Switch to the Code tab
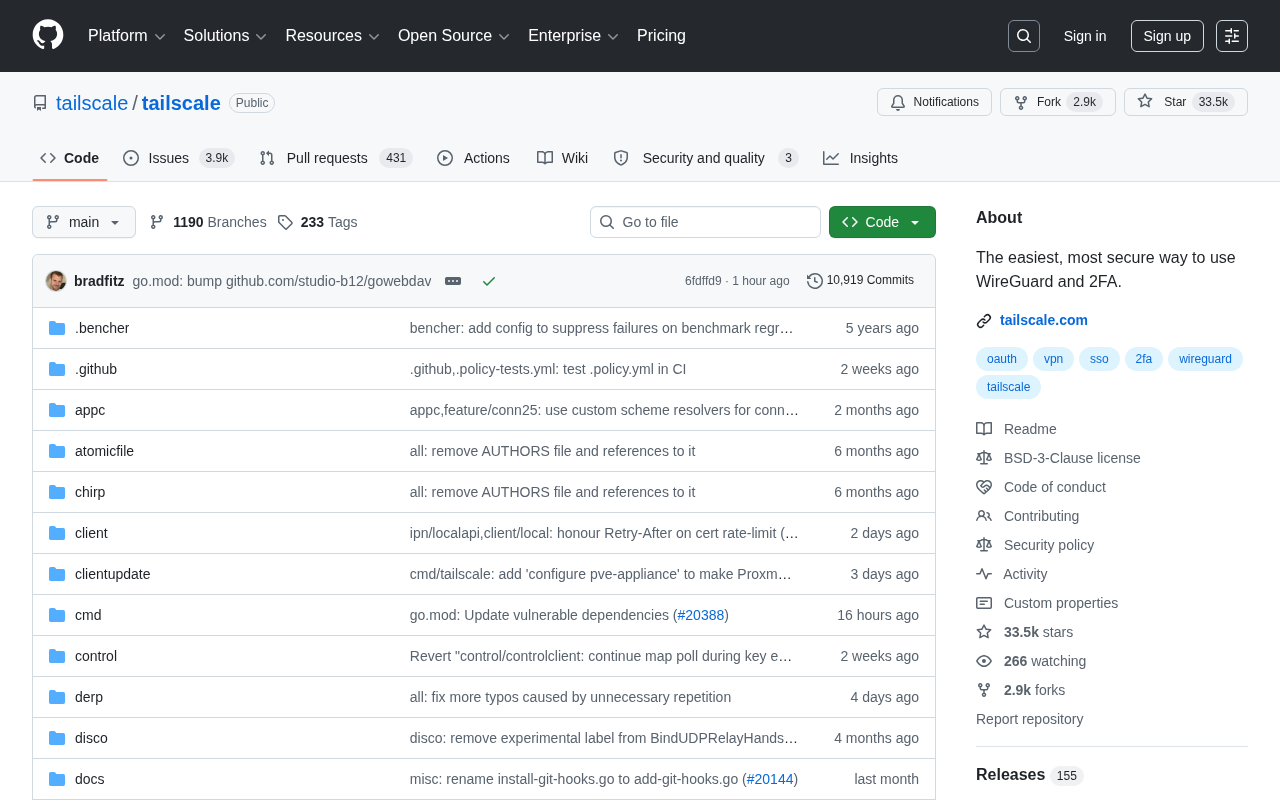1280x800 pixels. coord(70,158)
